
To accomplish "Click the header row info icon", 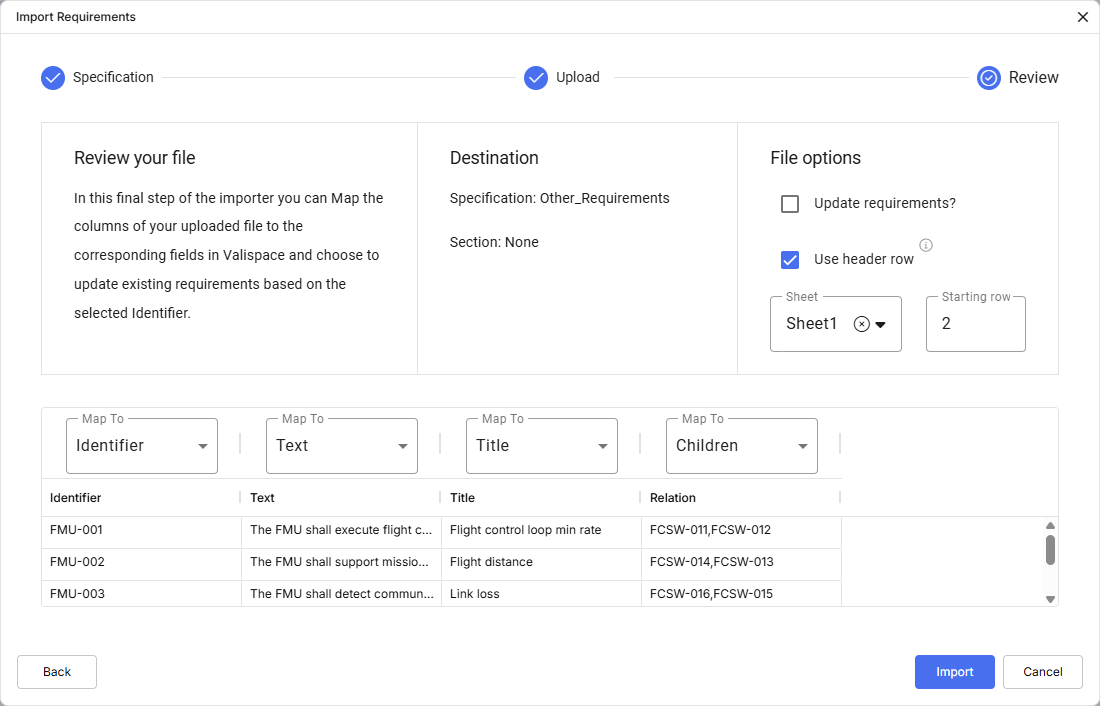I will click(x=926, y=245).
